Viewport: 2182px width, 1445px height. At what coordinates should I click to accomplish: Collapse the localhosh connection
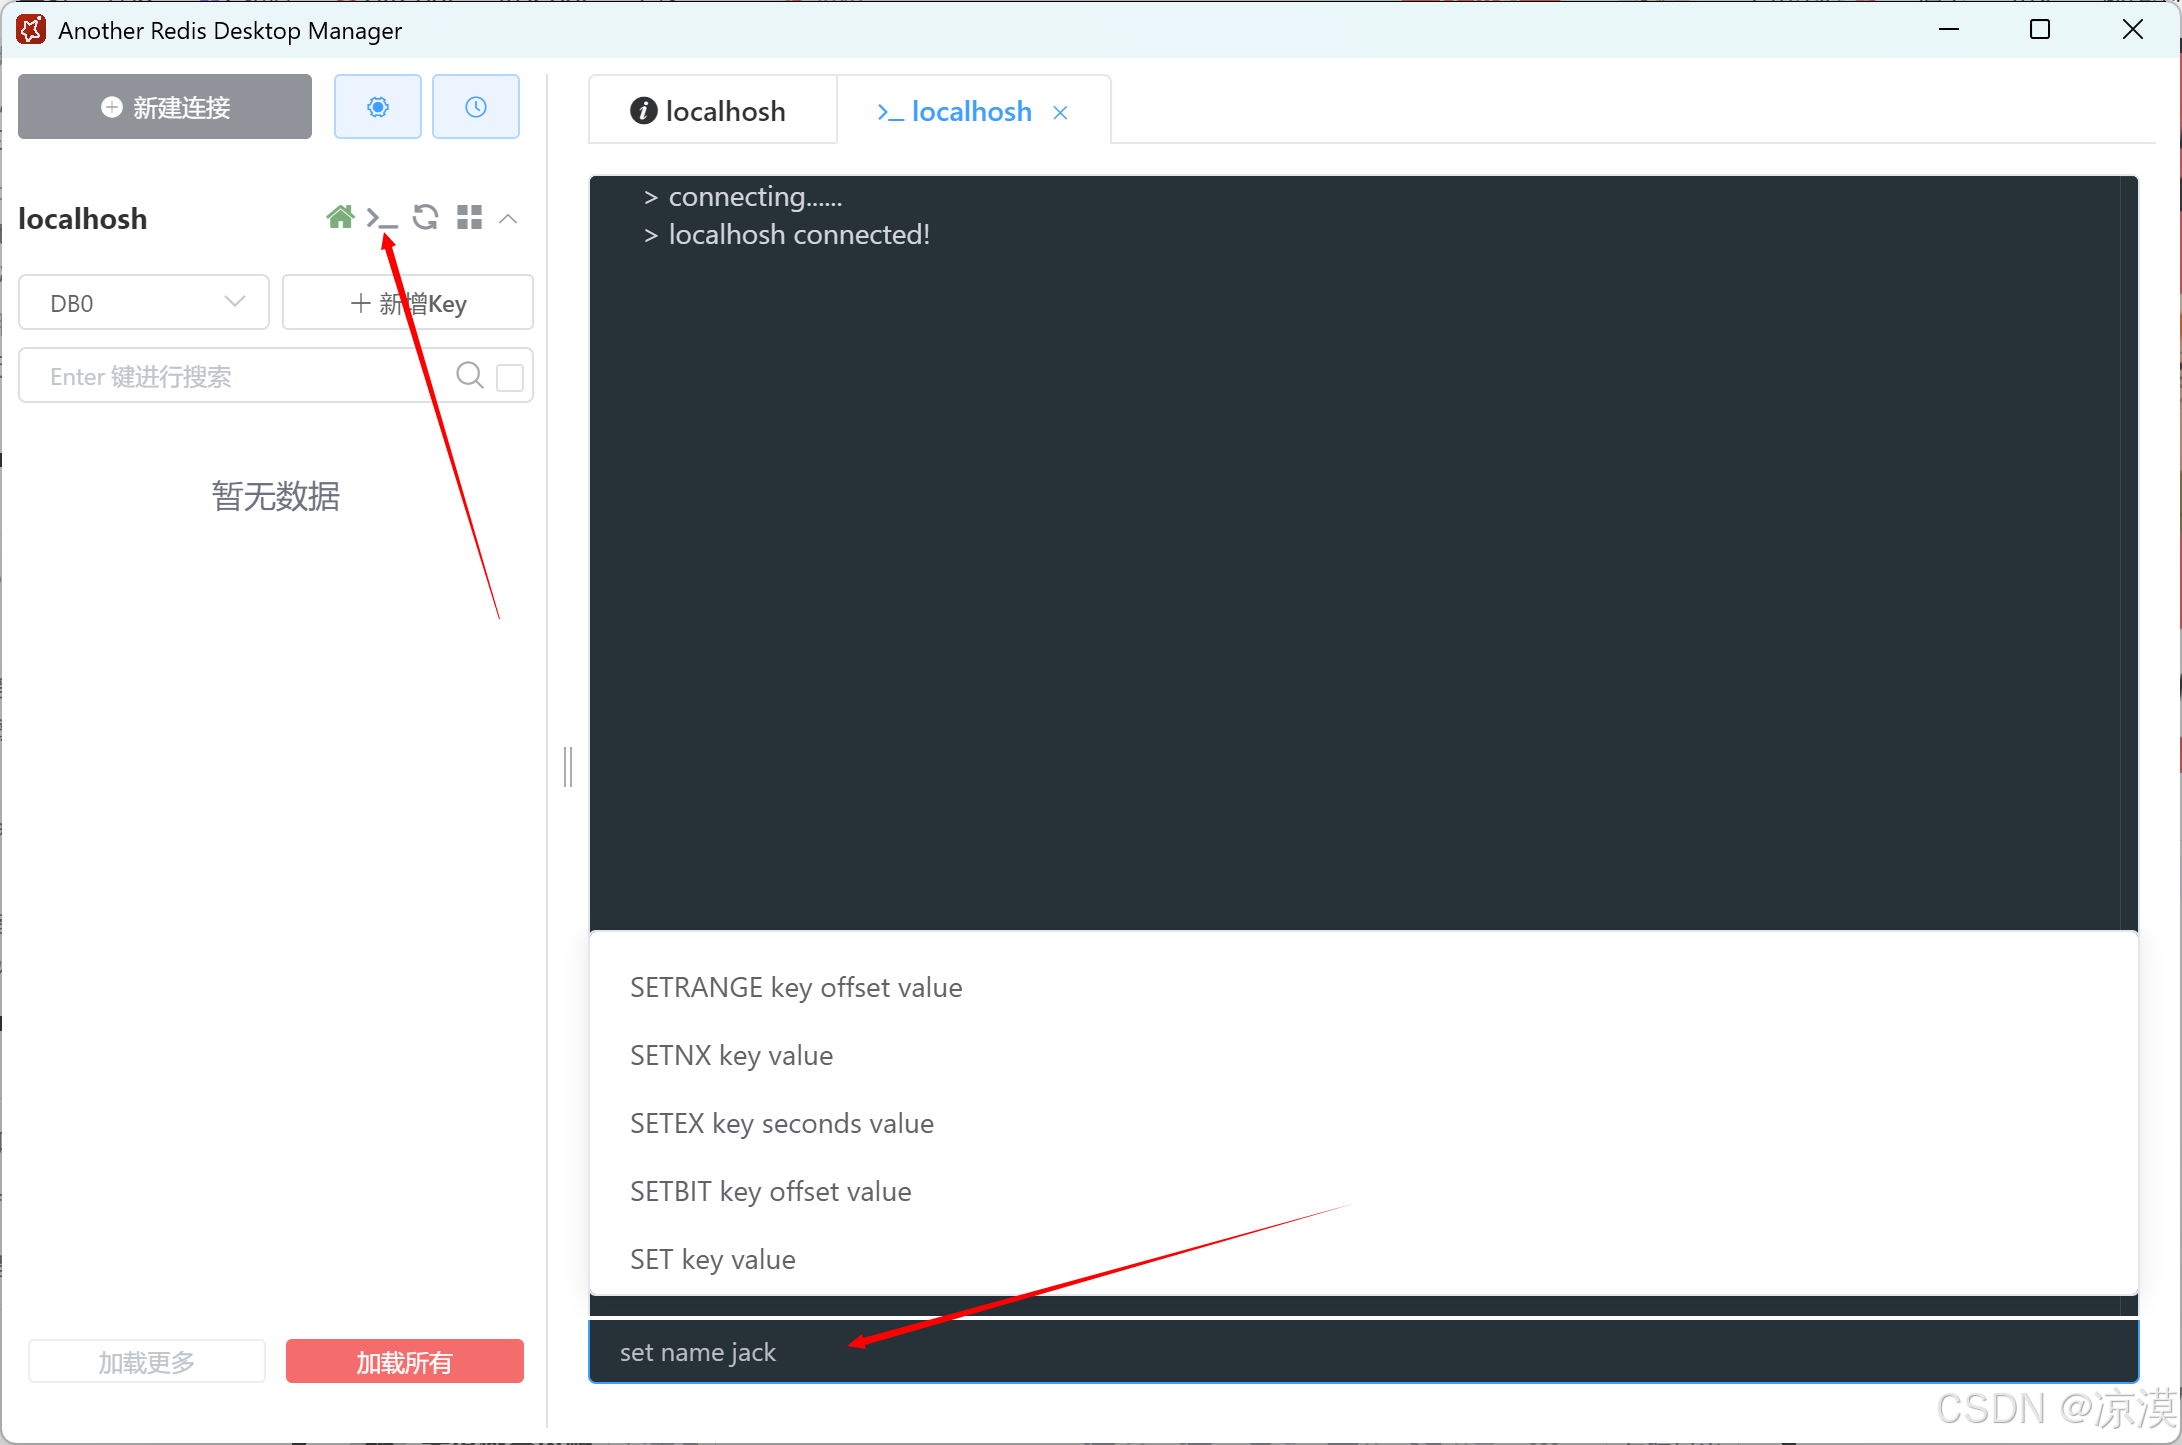508,218
